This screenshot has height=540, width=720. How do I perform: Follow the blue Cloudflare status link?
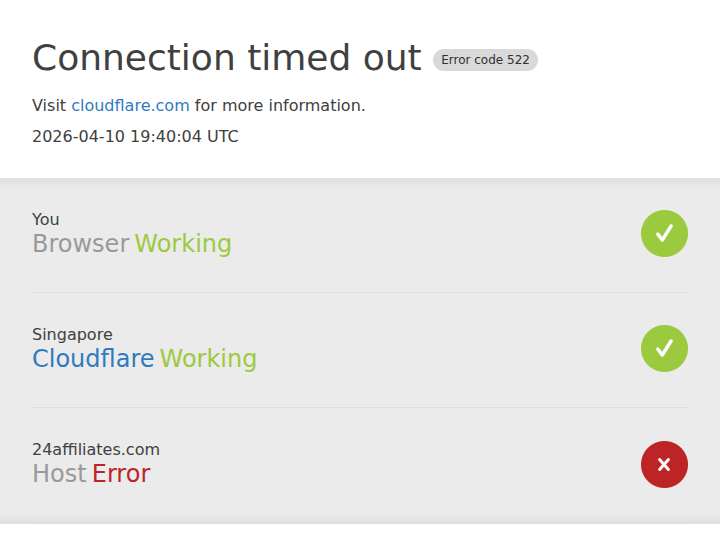click(x=93, y=358)
